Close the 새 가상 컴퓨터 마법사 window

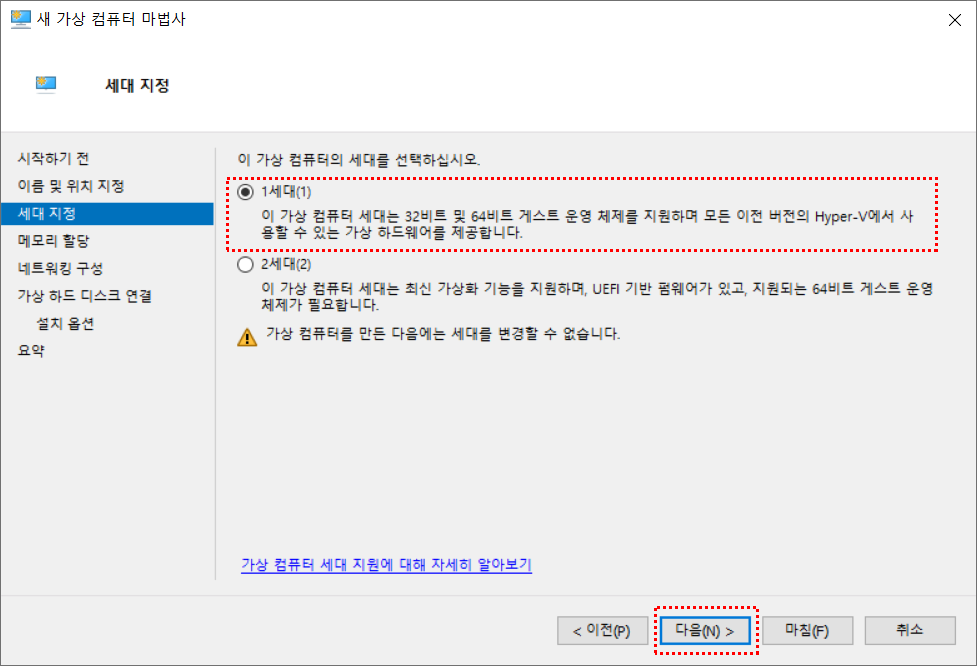(955, 20)
